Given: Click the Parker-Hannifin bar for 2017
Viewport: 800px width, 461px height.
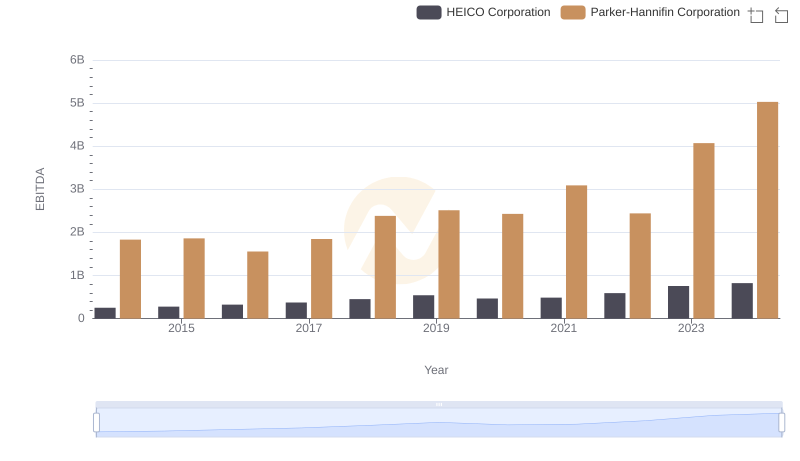Looking at the screenshot, I should click(321, 278).
